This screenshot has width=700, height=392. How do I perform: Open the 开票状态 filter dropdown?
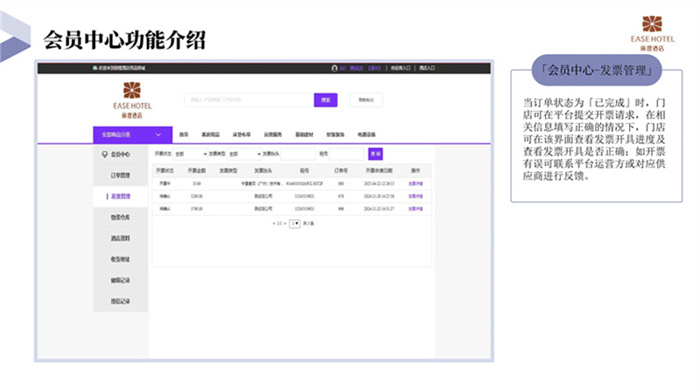pos(190,154)
